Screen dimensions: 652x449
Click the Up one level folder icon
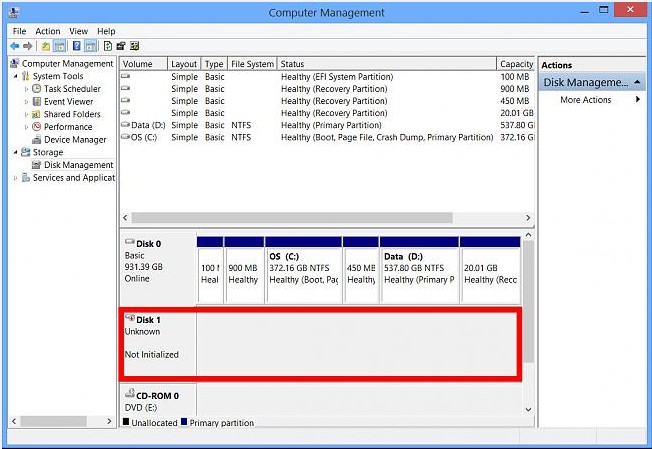tap(46, 46)
